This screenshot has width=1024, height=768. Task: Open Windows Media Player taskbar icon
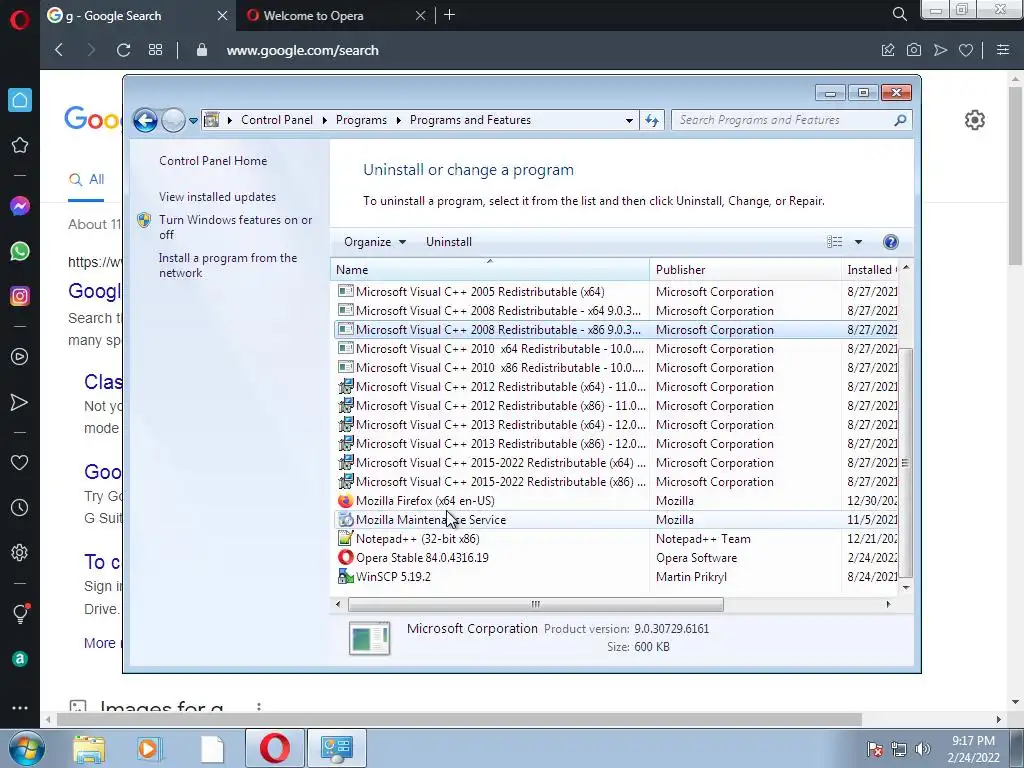pyautogui.click(x=150, y=748)
